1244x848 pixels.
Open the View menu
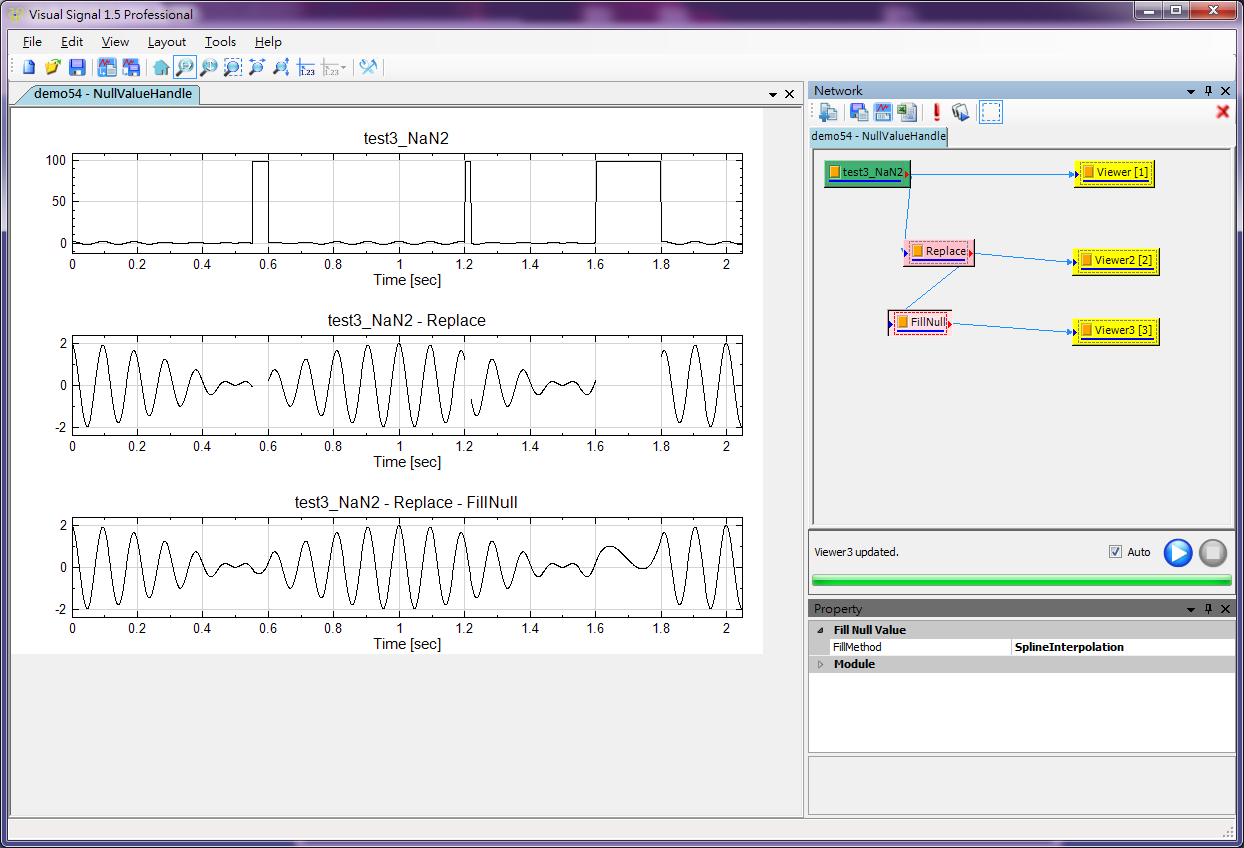click(115, 42)
